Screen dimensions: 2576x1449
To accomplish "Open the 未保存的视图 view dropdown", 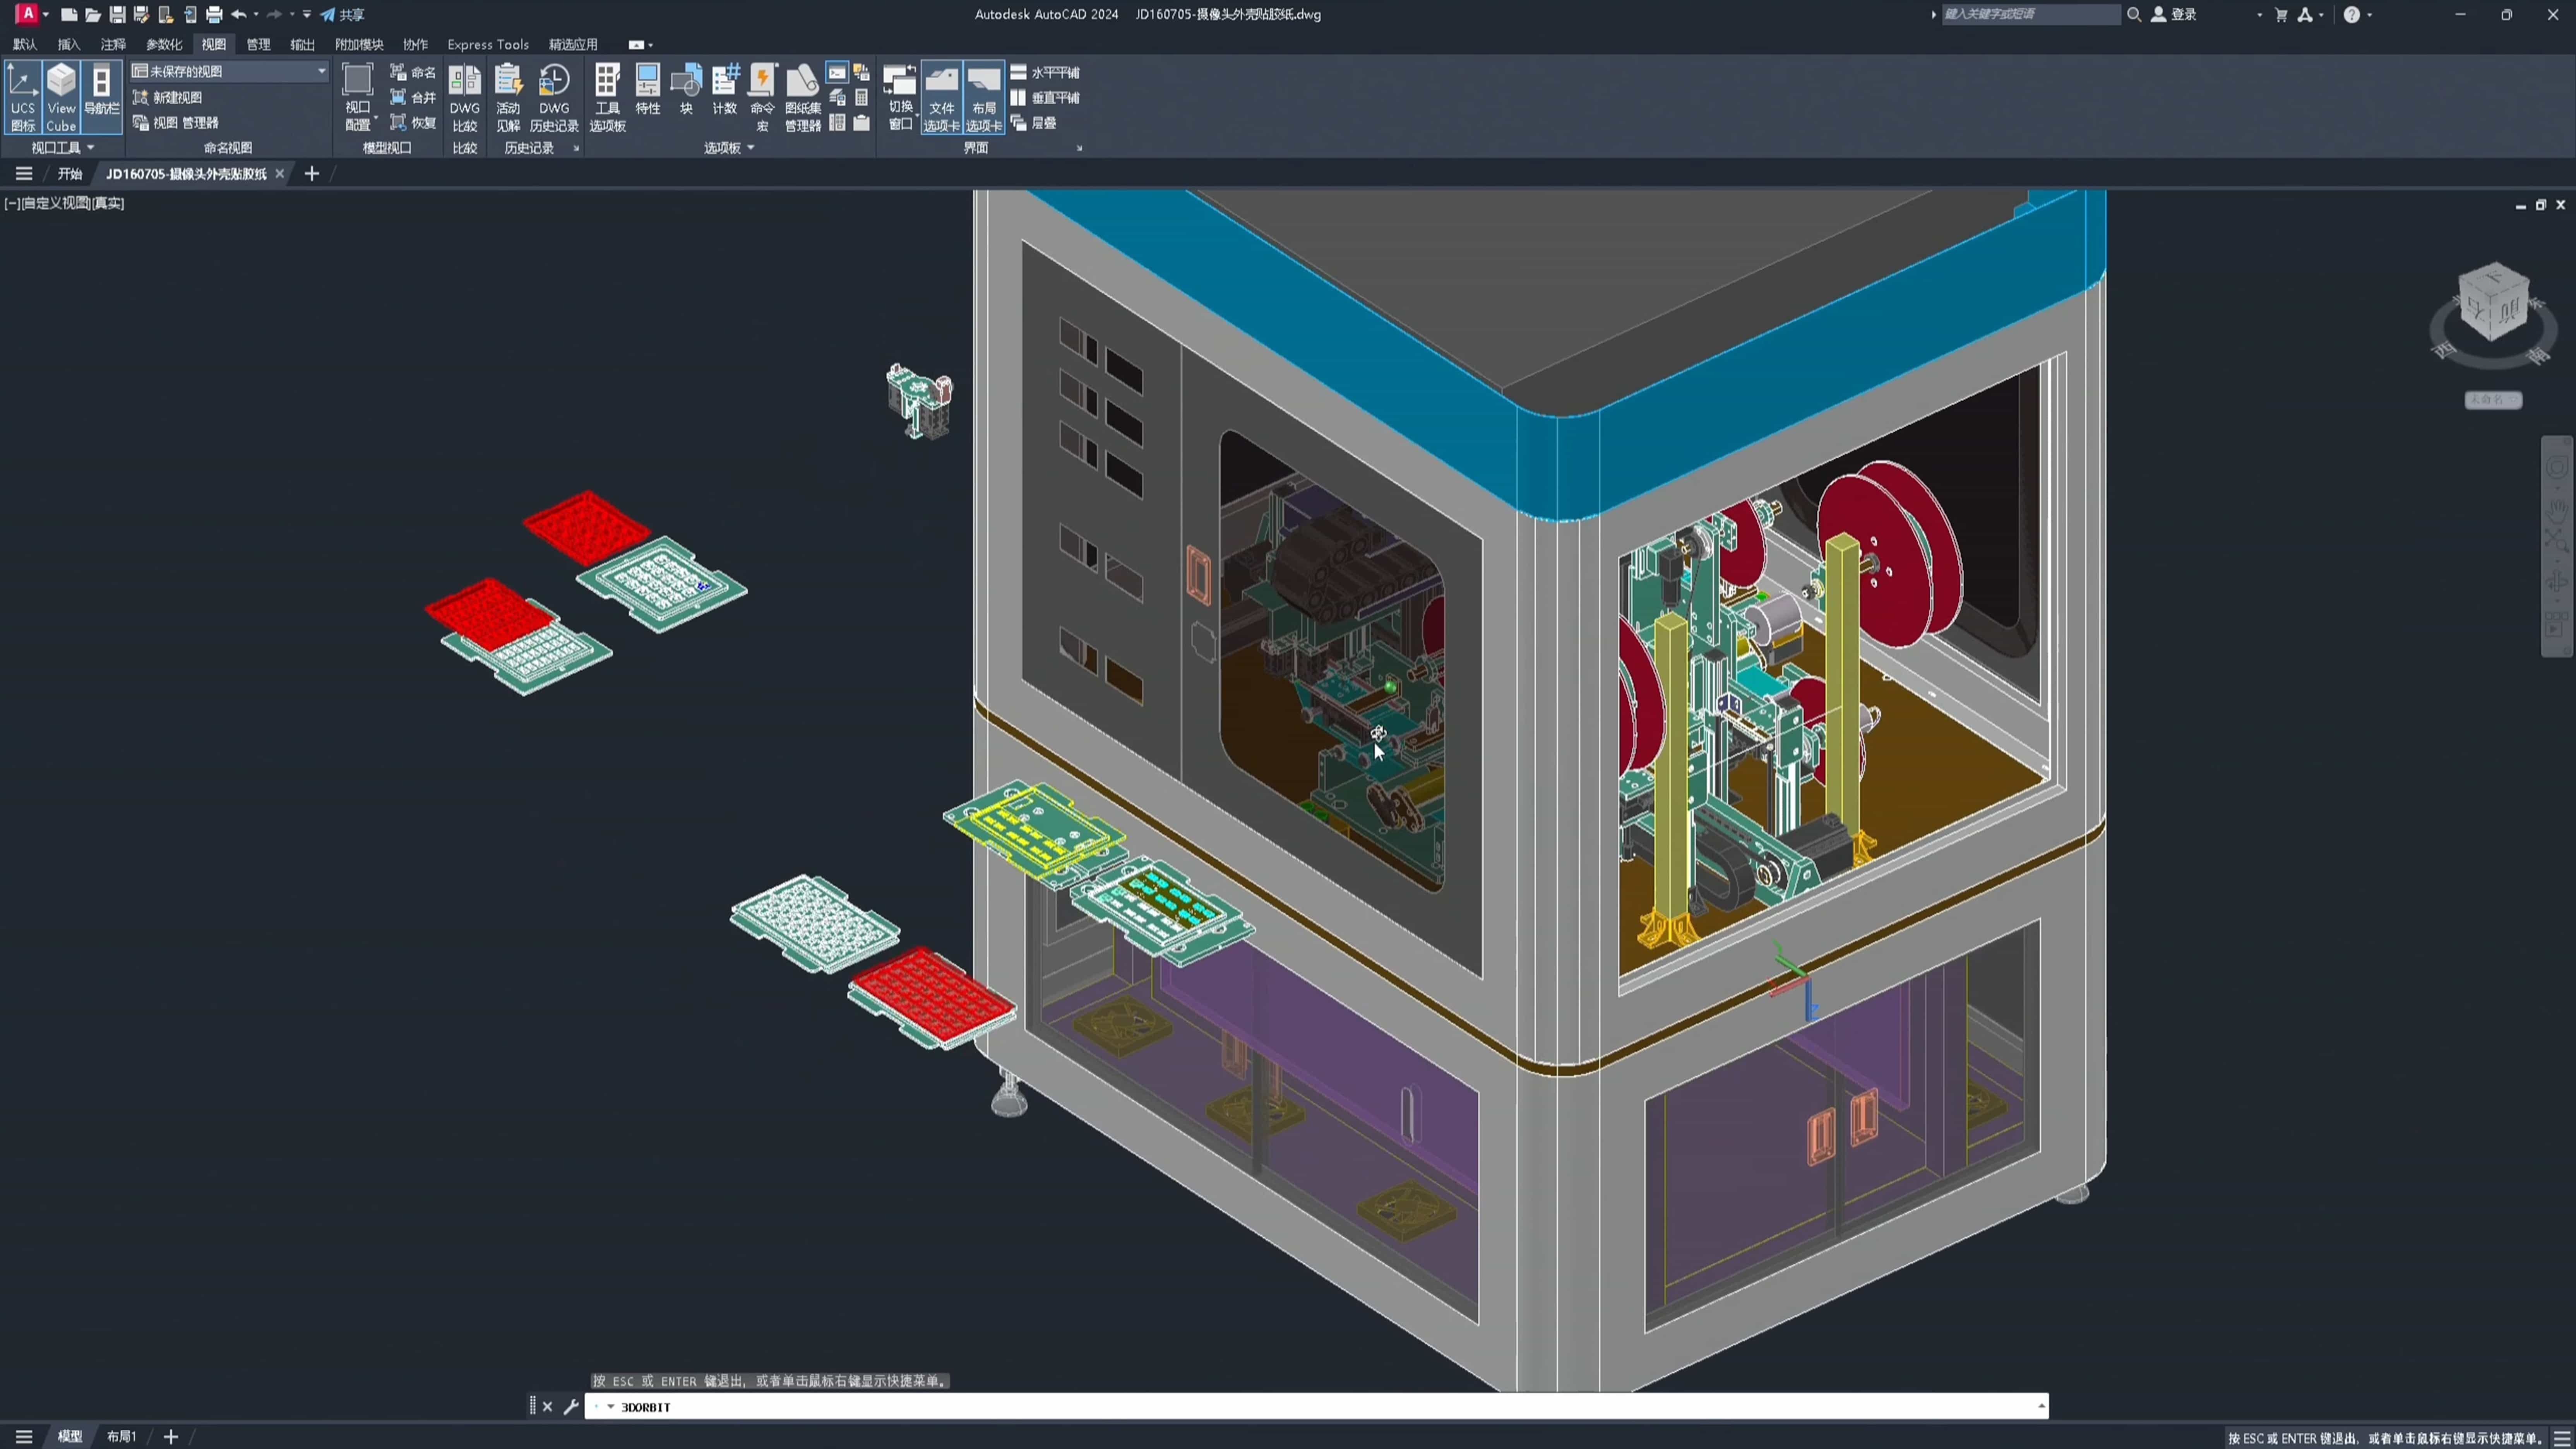I will tap(229, 71).
